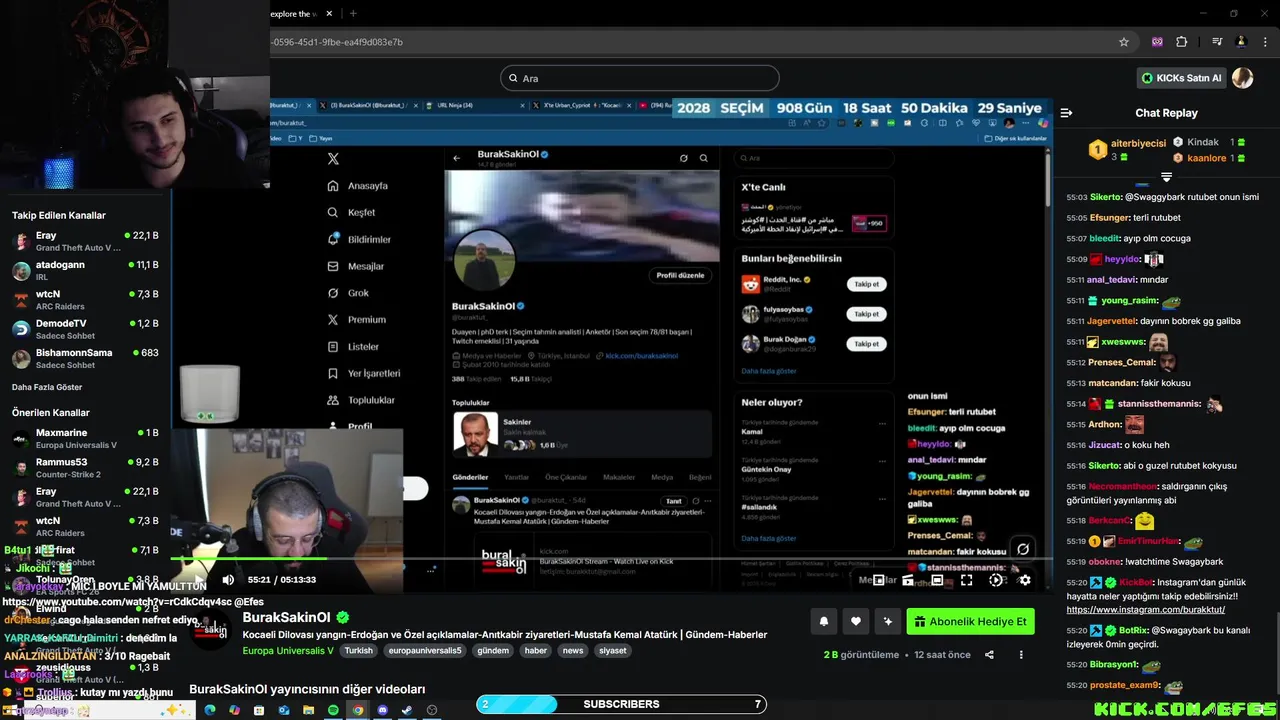Select the news tag
Image resolution: width=1280 pixels, height=720 pixels.
573,650
